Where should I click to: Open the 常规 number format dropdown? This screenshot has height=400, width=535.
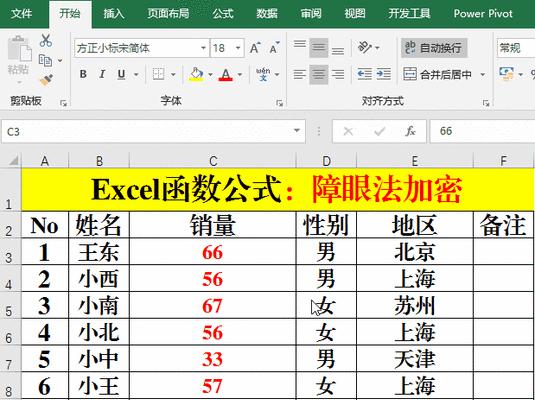tap(516, 48)
